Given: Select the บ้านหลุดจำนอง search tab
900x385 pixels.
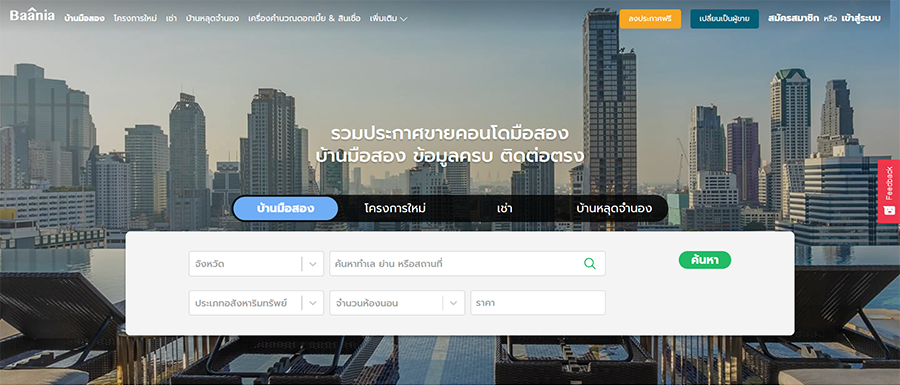Looking at the screenshot, I should (614, 208).
